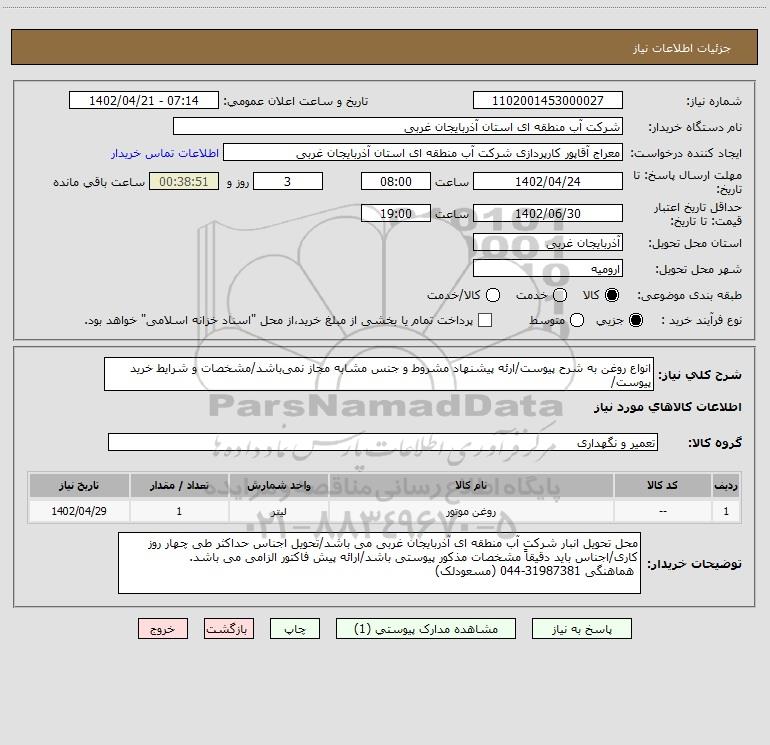Image resolution: width=770 pixels, height=745 pixels.
Task: Click the deadline time field 08:00
Action: pyautogui.click(x=396, y=181)
